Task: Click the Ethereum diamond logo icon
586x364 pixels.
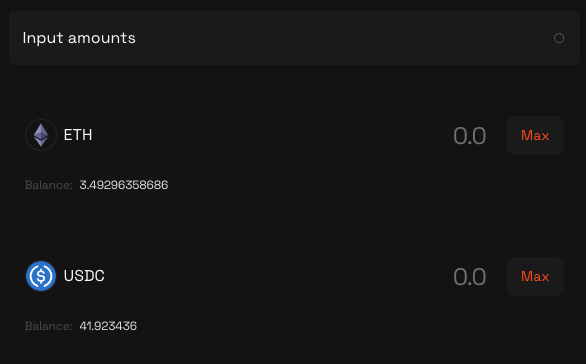Action: 41,135
